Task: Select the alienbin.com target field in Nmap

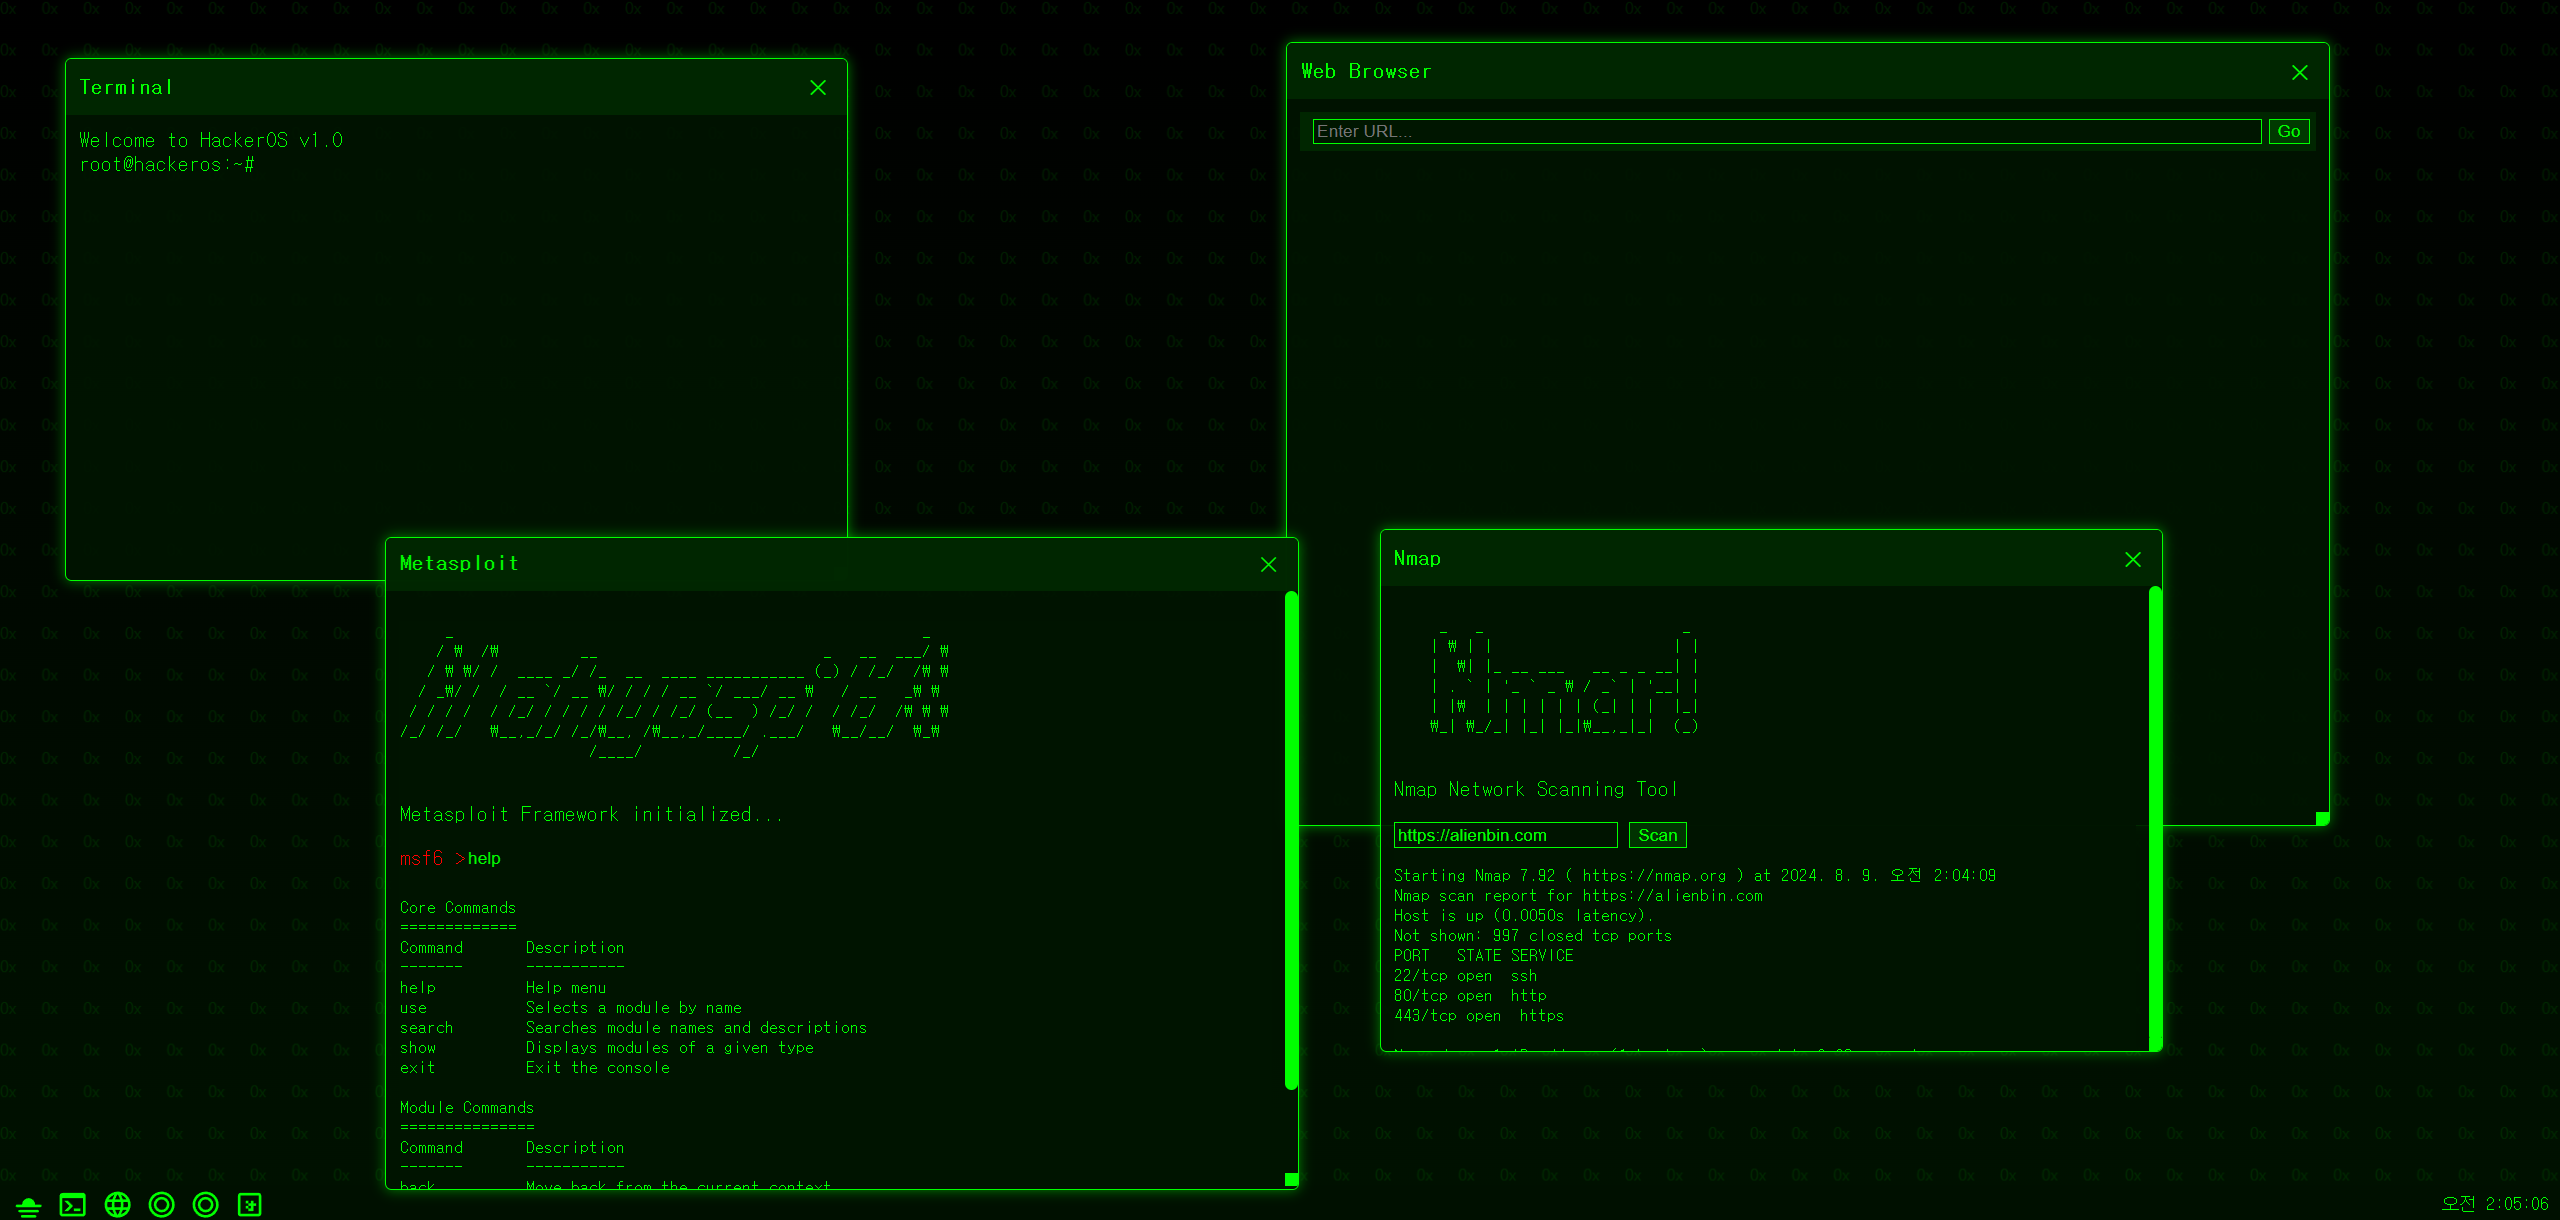Action: click(1505, 835)
